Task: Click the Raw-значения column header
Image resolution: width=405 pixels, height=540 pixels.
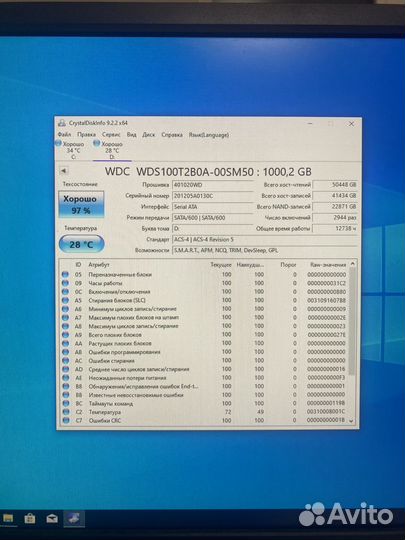Action: [328, 264]
